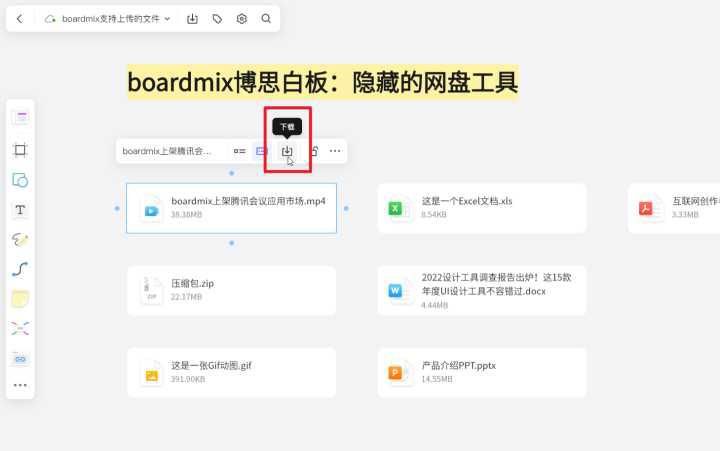Viewport: 720px width, 451px height.
Task: Click the zip archive file icon
Action: [151, 291]
